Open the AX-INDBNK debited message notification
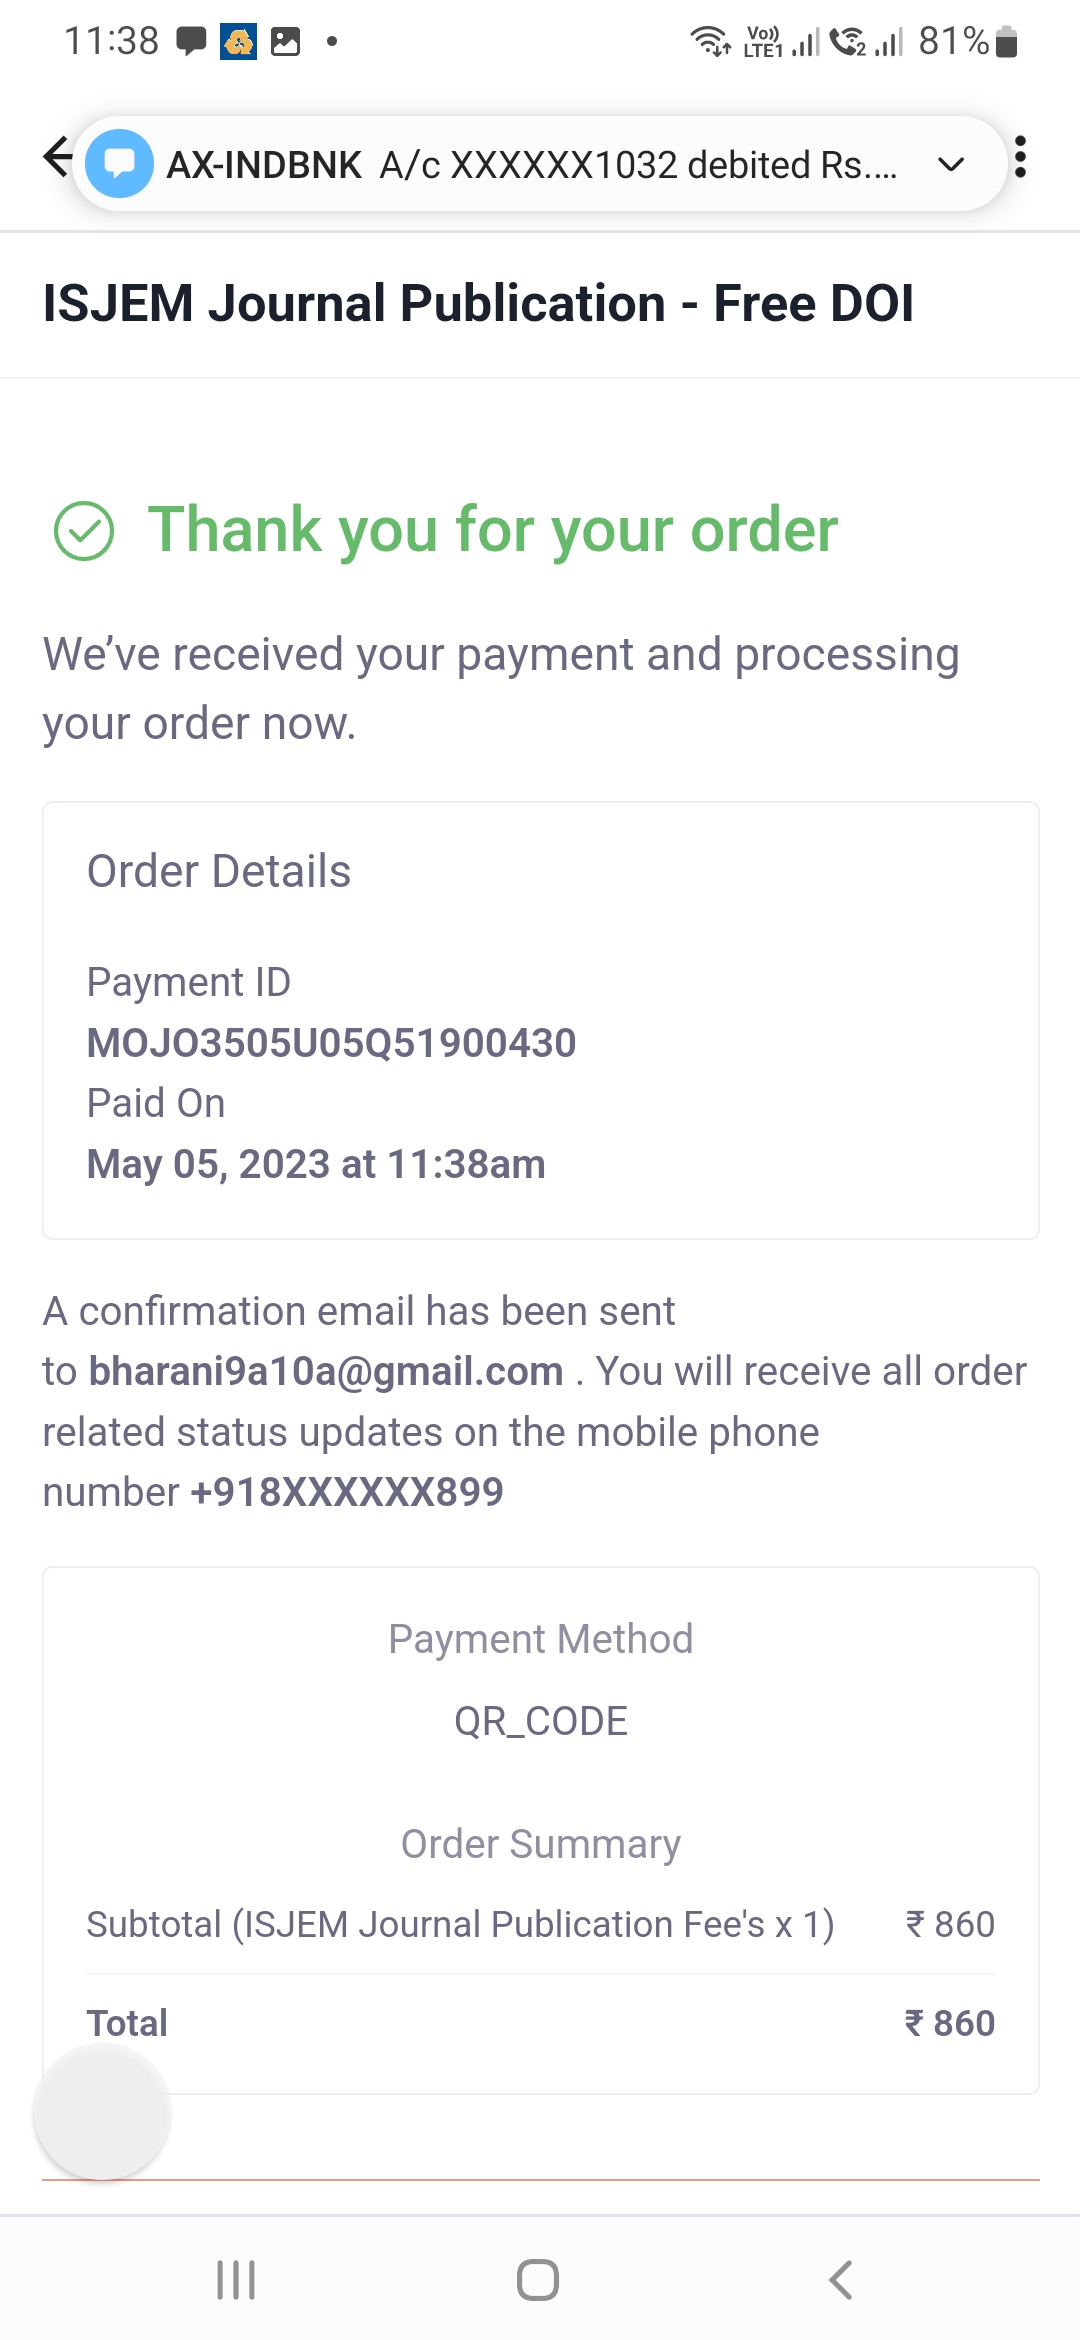Viewport: 1080px width, 2340px height. click(x=530, y=164)
